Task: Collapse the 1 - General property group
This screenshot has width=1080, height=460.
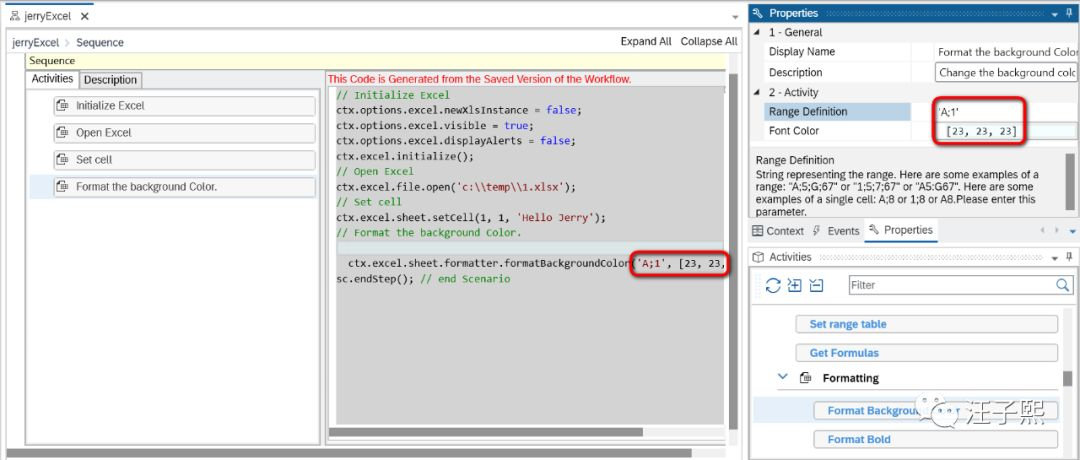Action: click(x=758, y=32)
